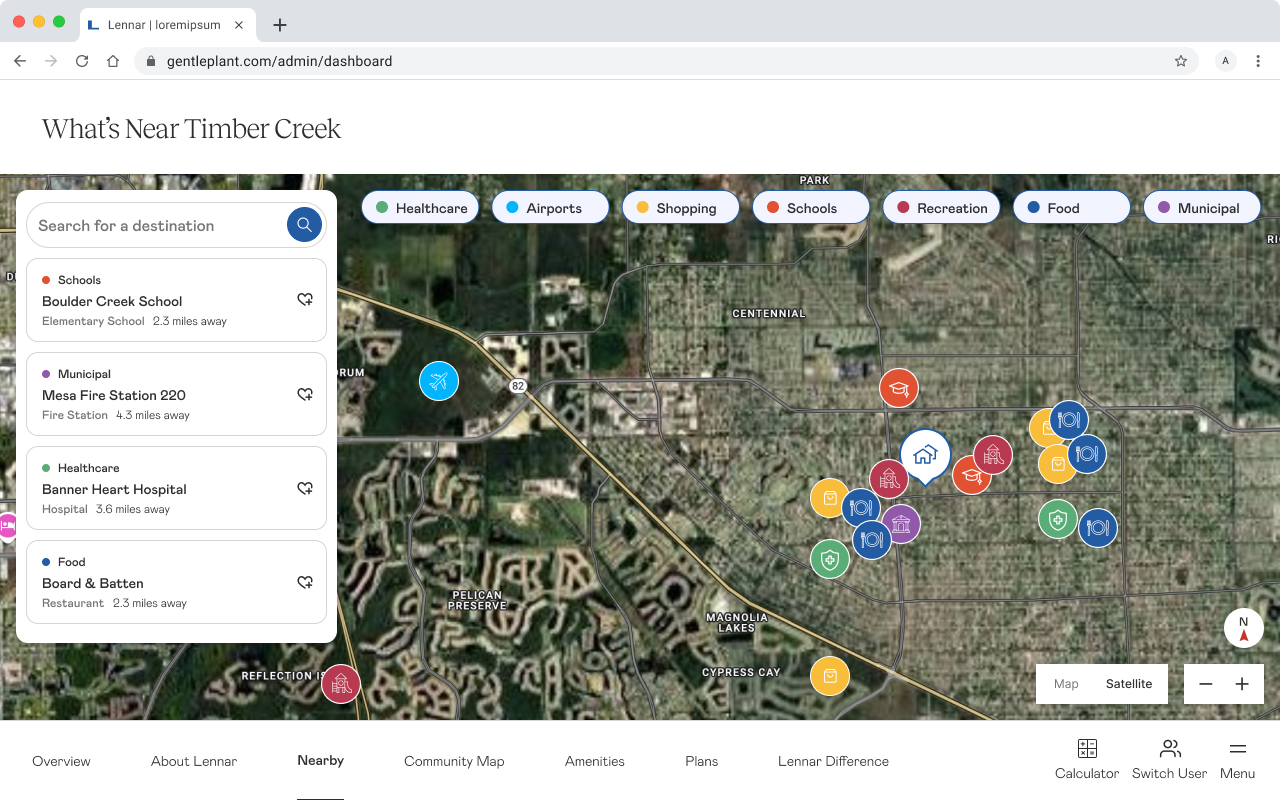Open the hamburger Menu in the bottom bar
Screen dimensions: 1280x800
(x=1237, y=760)
